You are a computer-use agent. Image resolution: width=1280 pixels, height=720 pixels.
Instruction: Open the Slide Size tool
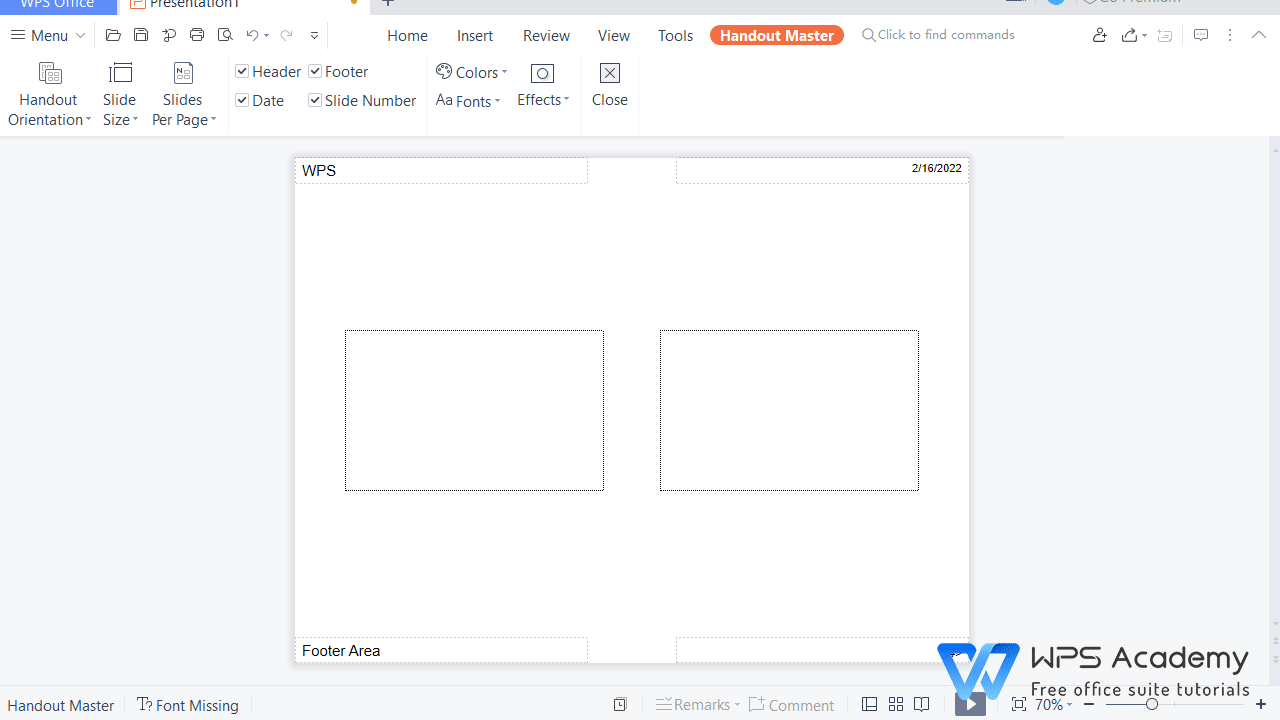[x=119, y=72]
